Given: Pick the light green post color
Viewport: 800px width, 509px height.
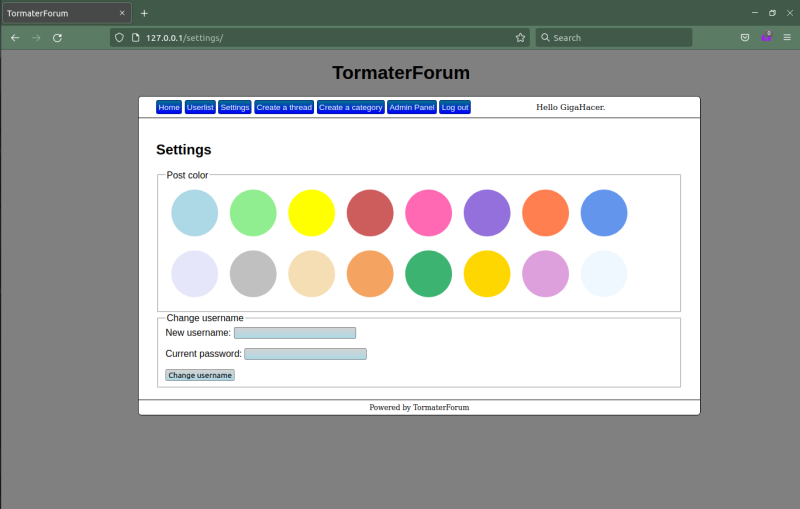Looking at the screenshot, I should [253, 213].
